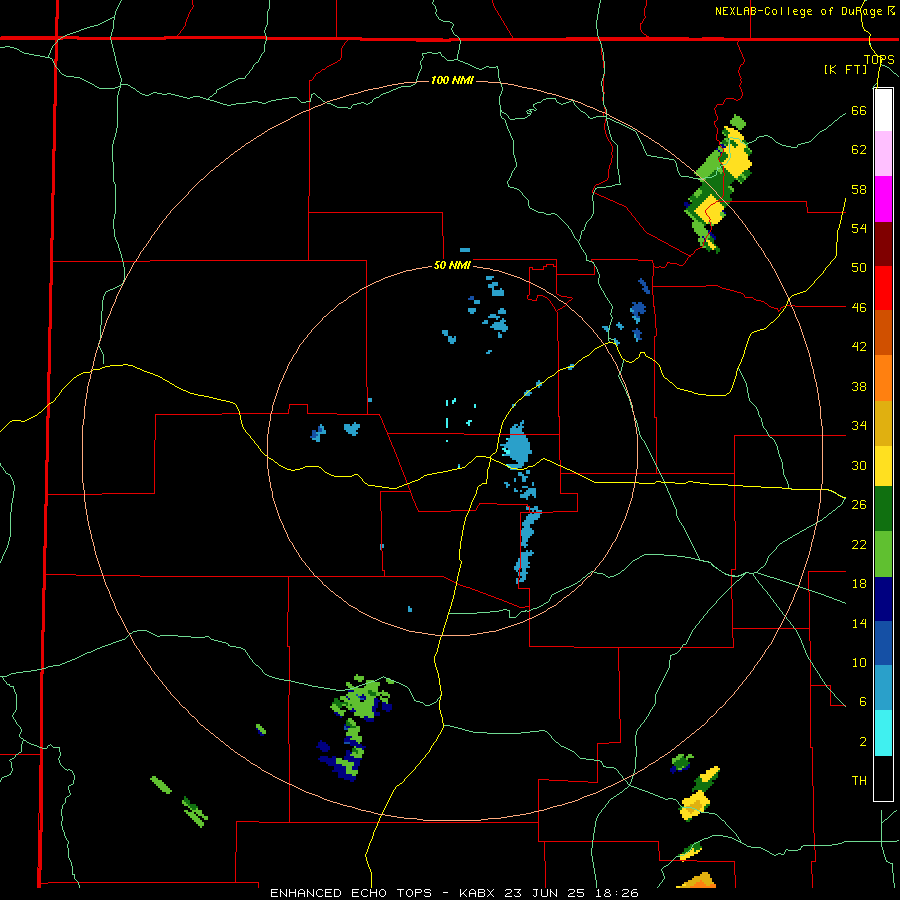Click the 30 value on the scale
The height and width of the screenshot is (900, 900).
click(859, 465)
